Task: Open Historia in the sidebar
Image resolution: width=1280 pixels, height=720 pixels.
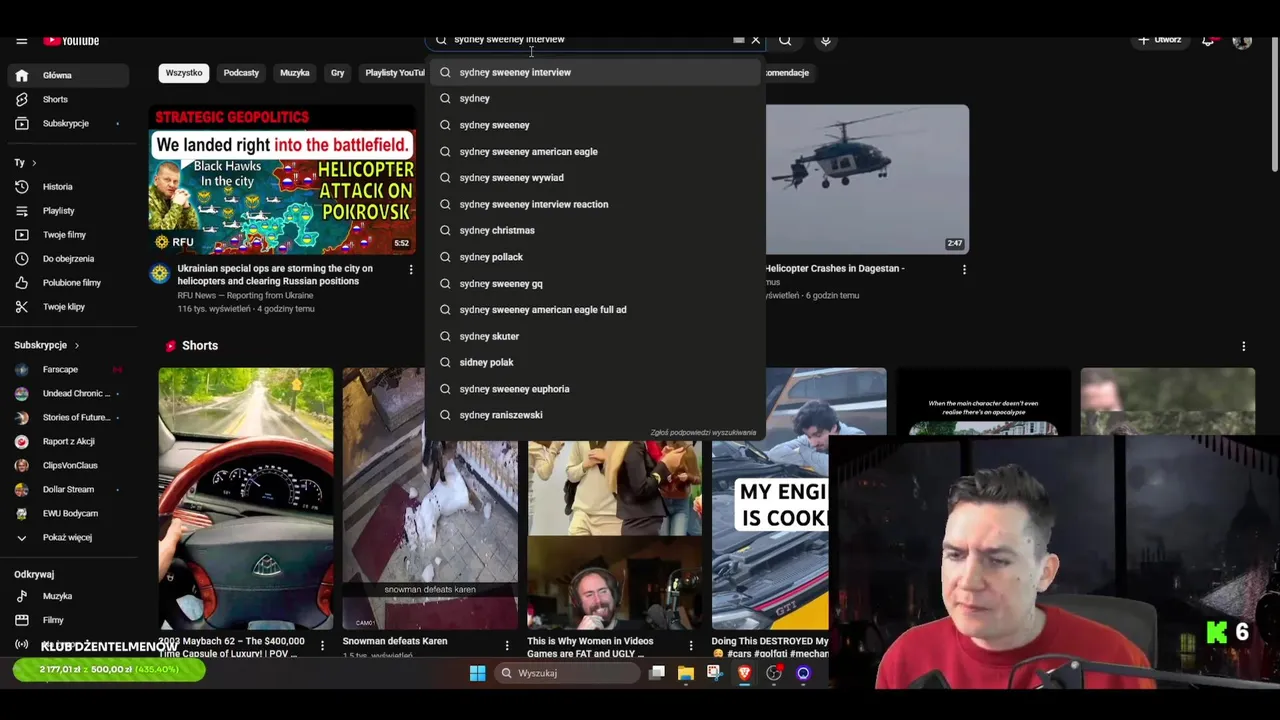Action: coord(68,186)
